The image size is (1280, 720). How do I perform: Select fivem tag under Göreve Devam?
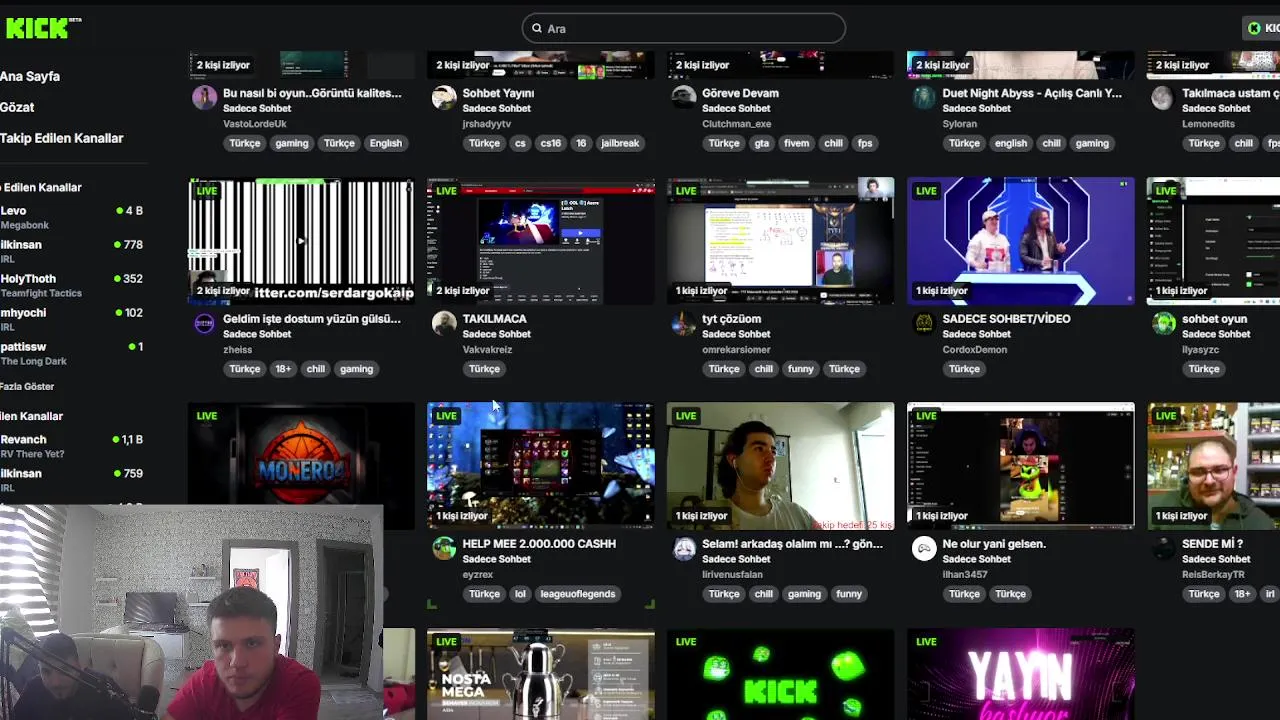coord(796,143)
